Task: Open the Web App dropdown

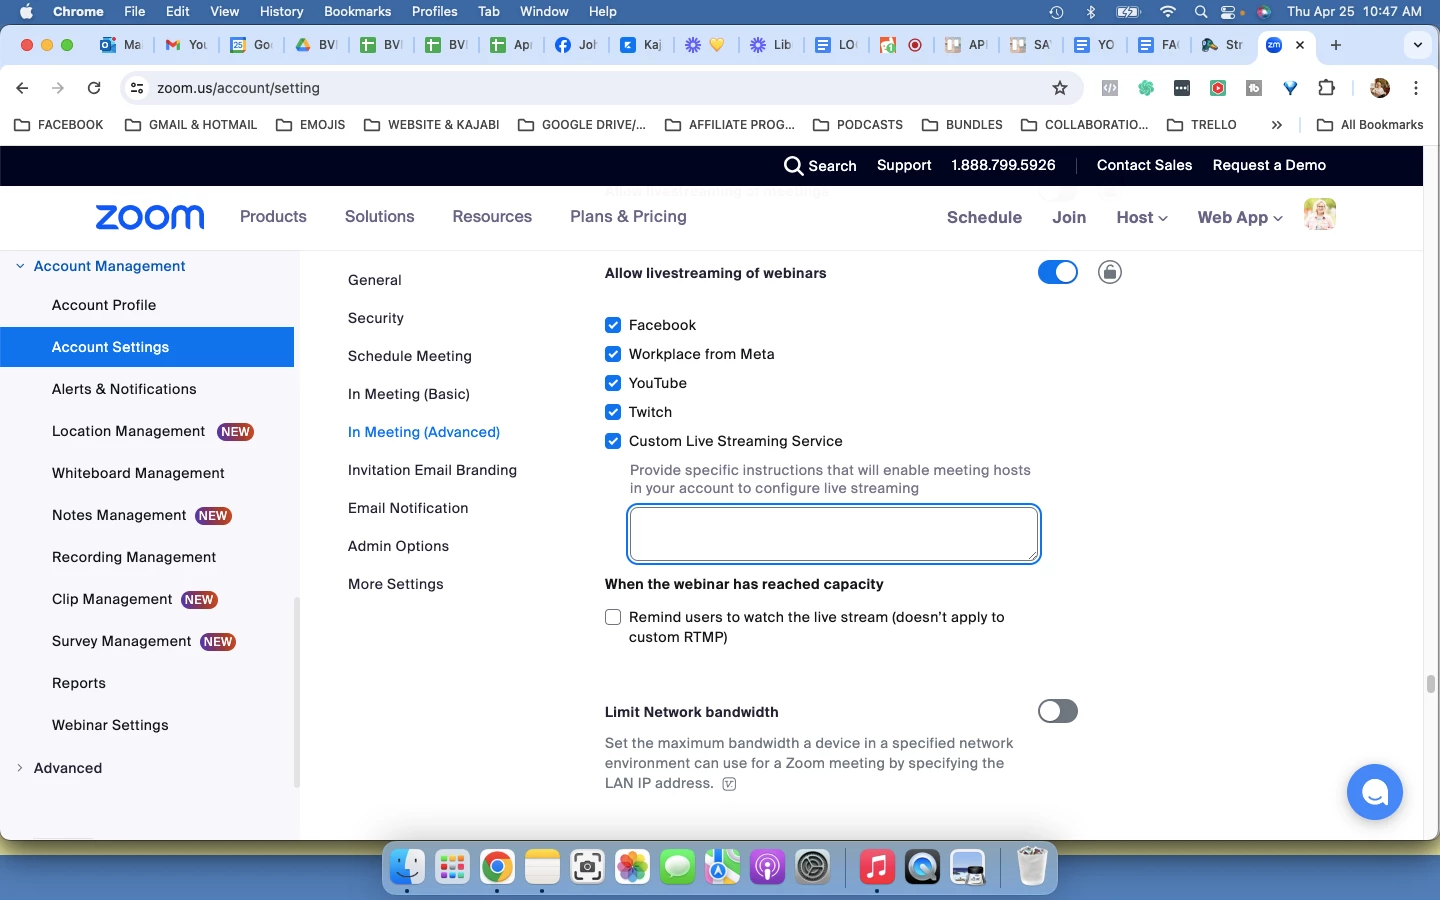Action: pyautogui.click(x=1240, y=217)
